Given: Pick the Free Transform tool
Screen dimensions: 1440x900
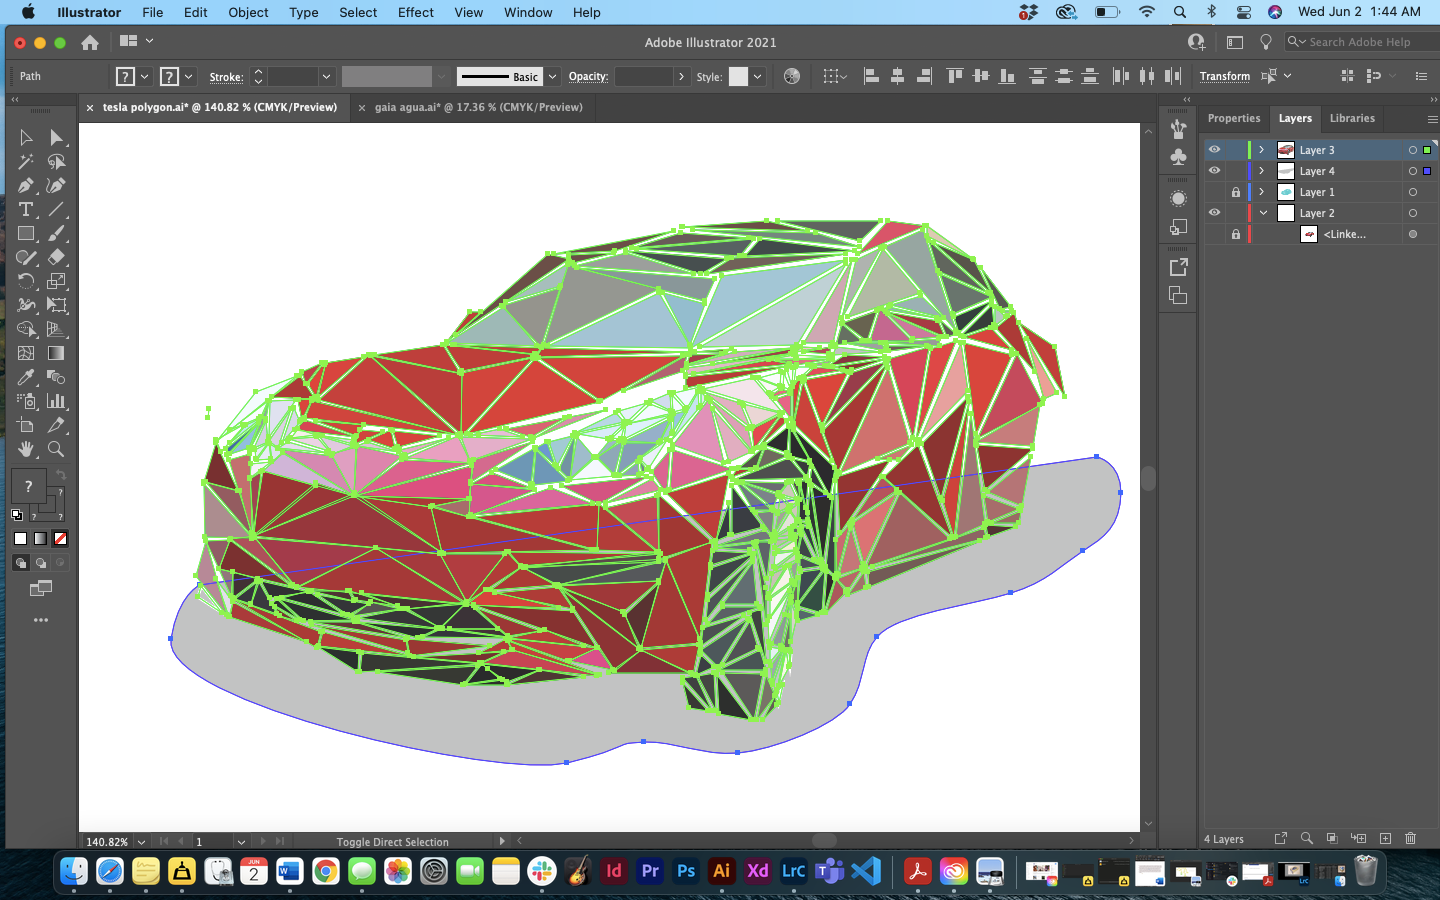Looking at the screenshot, I should point(56,305).
